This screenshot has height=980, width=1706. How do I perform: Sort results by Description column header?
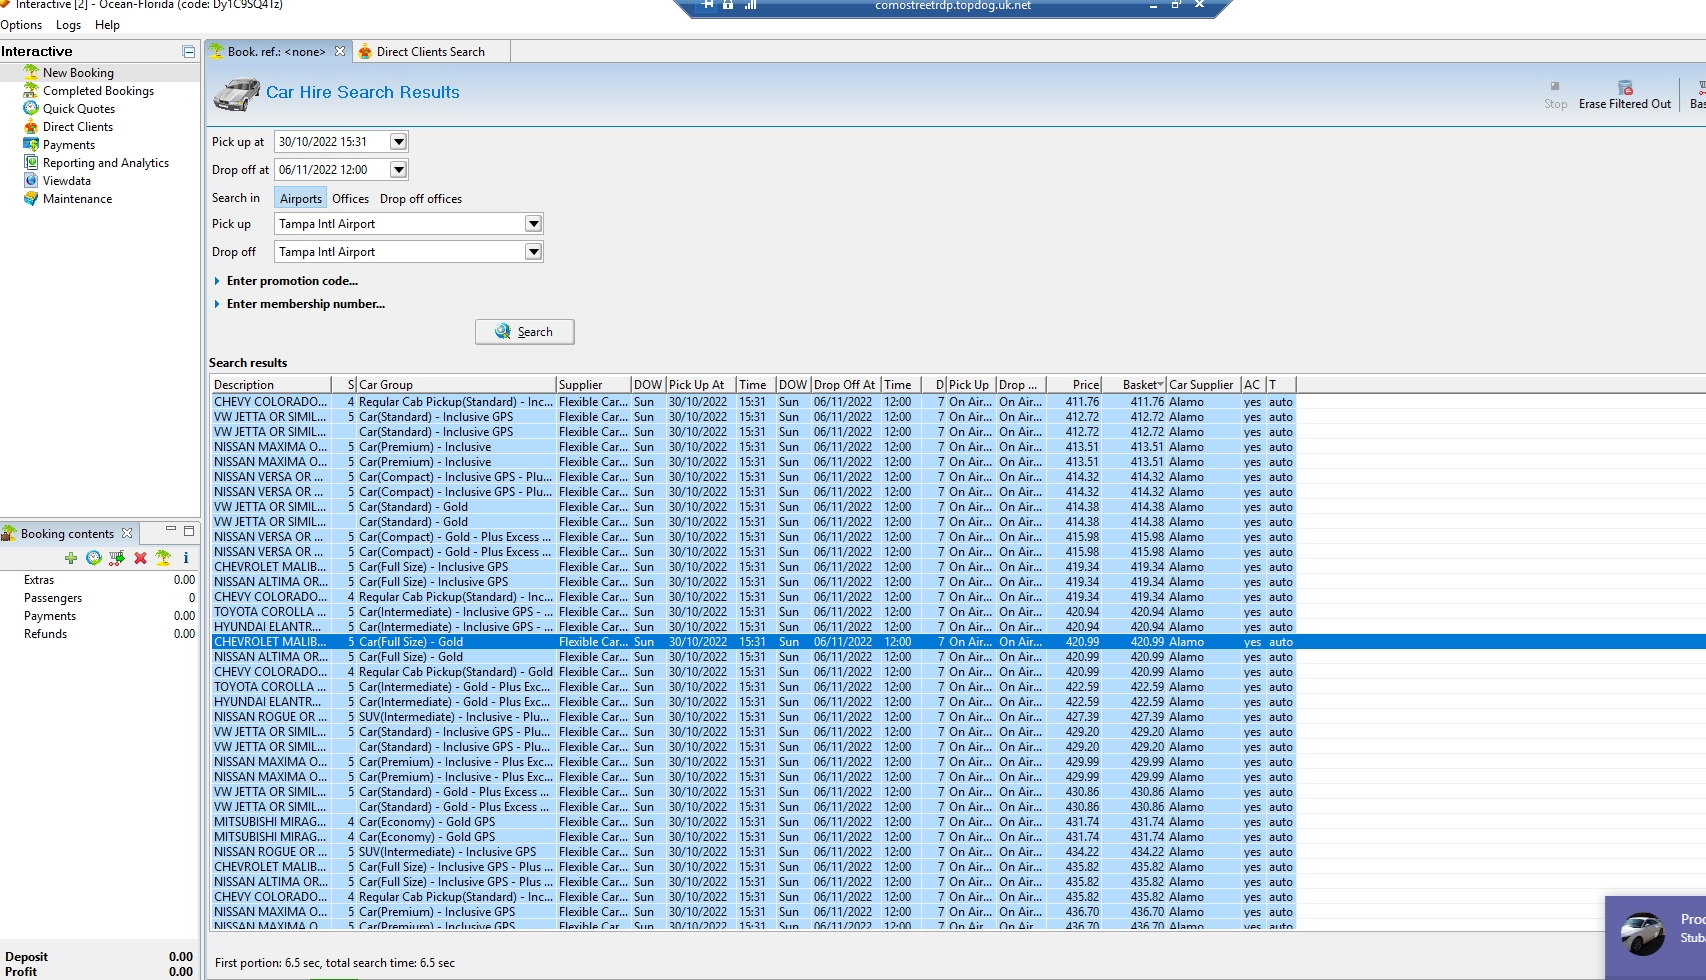(x=271, y=385)
